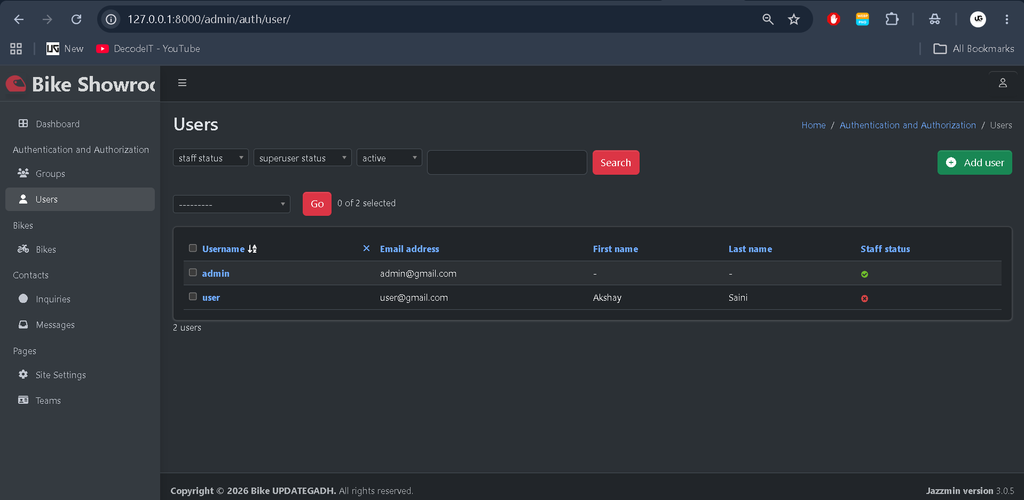Image resolution: width=1024 pixels, height=500 pixels.
Task: Open Bikes in sidebar
Action: [80, 249]
